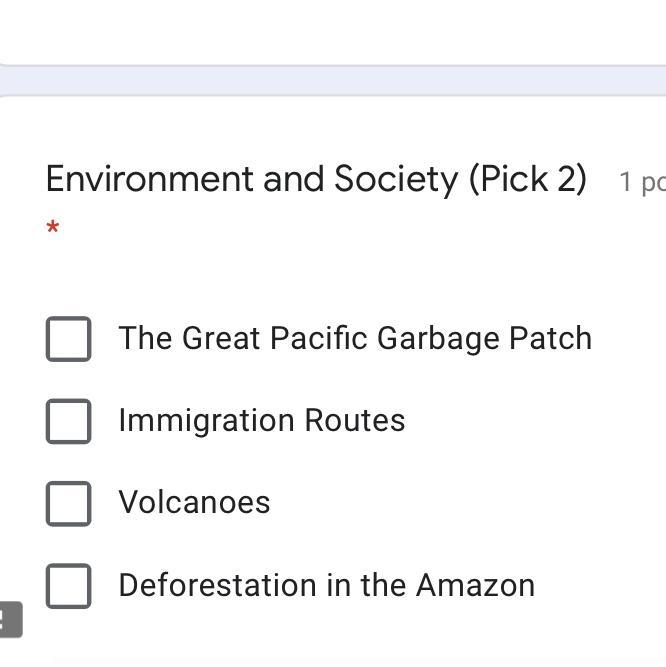Click the word 'Environment' in the title
This screenshot has width=666, height=667.
(x=150, y=179)
